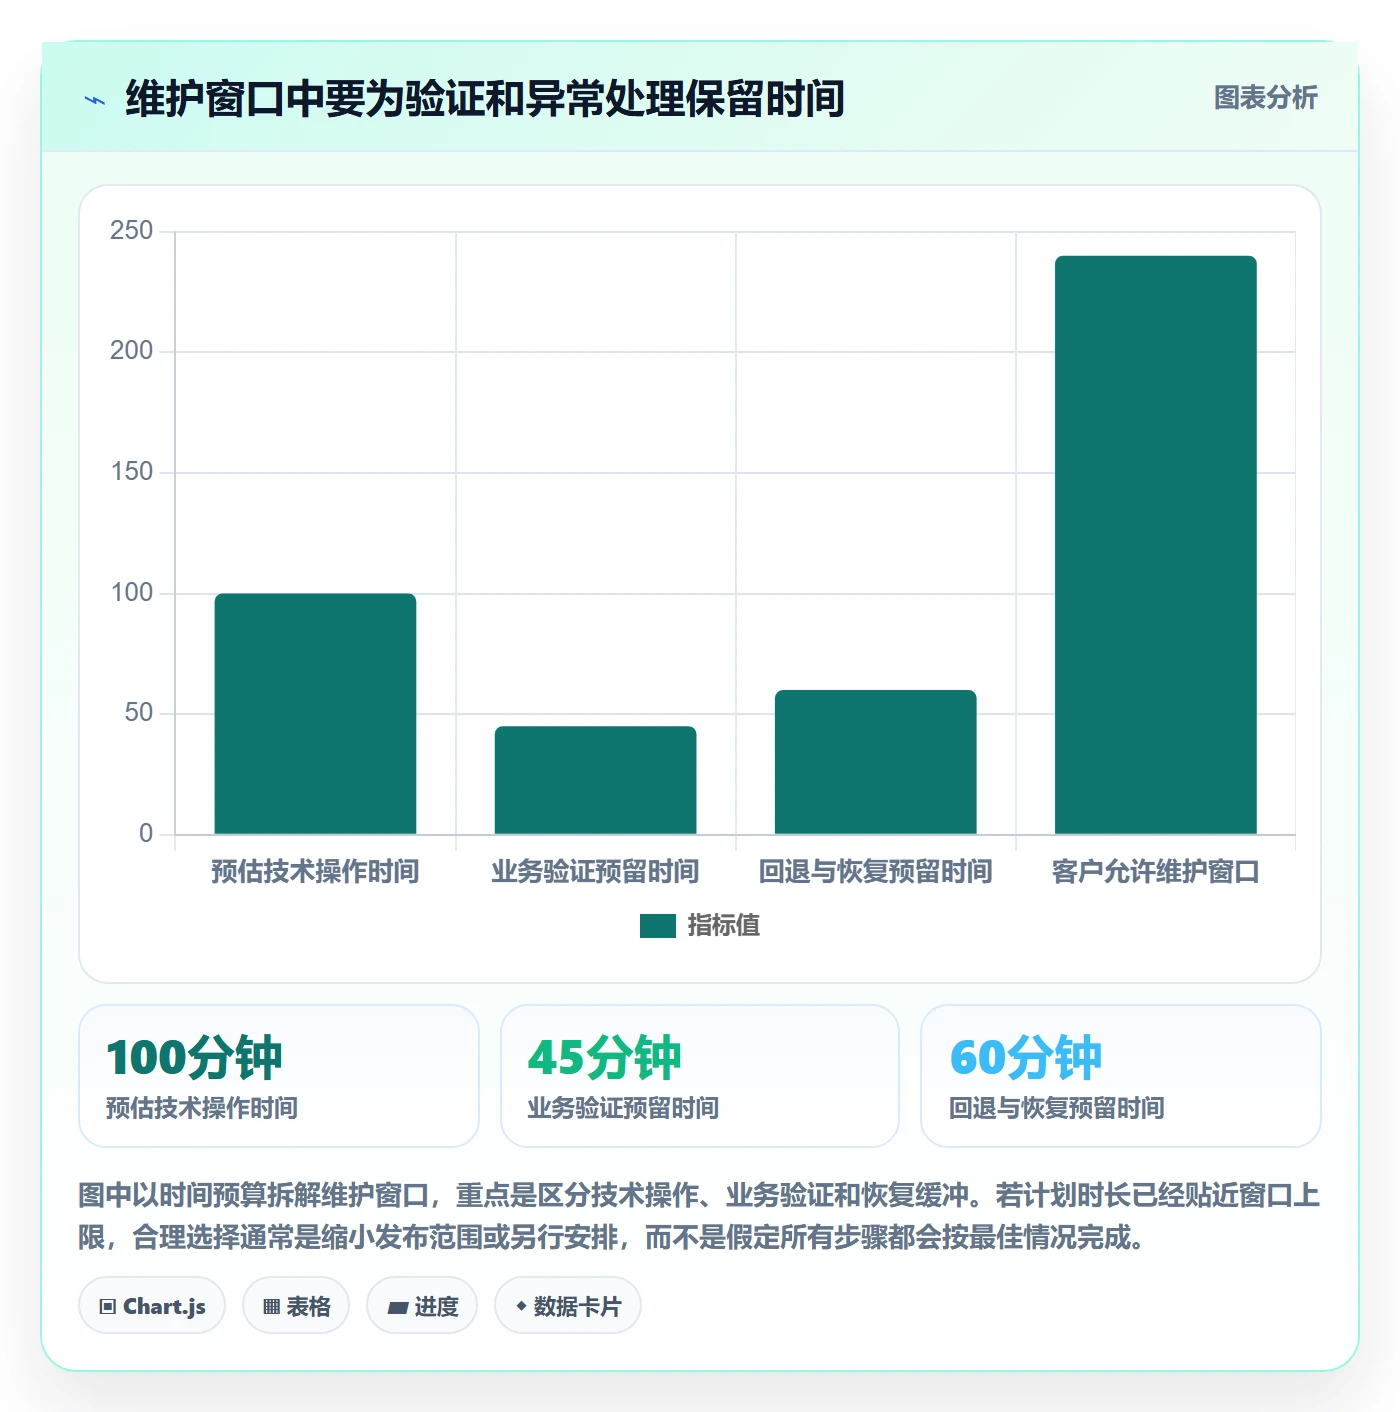Select the 进度 tag chip
Image resolution: width=1400 pixels, height=1412 pixels.
point(422,1306)
